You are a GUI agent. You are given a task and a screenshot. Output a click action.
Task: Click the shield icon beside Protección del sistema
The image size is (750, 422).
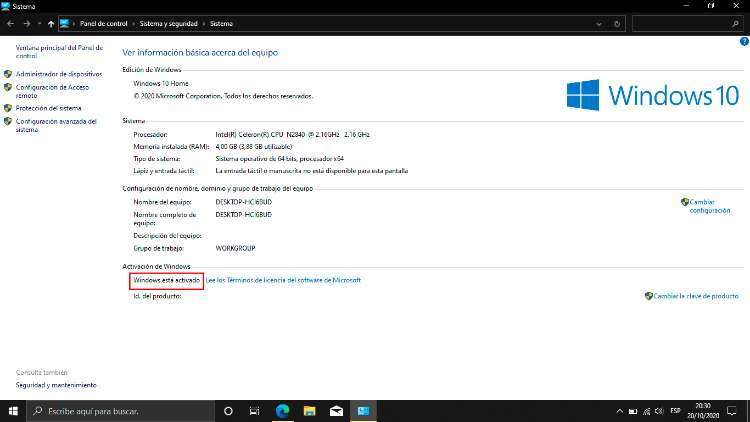click(x=8, y=108)
